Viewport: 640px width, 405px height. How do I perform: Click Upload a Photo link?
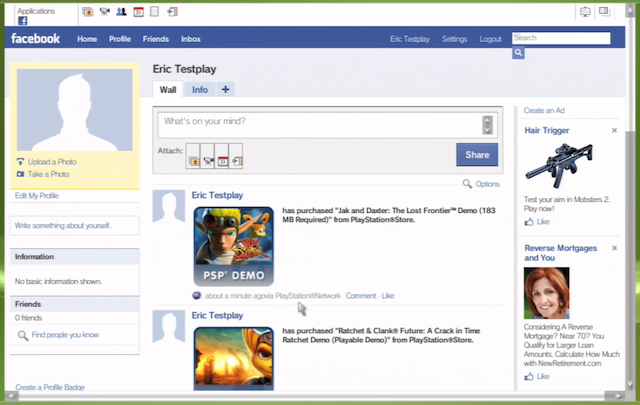52,162
